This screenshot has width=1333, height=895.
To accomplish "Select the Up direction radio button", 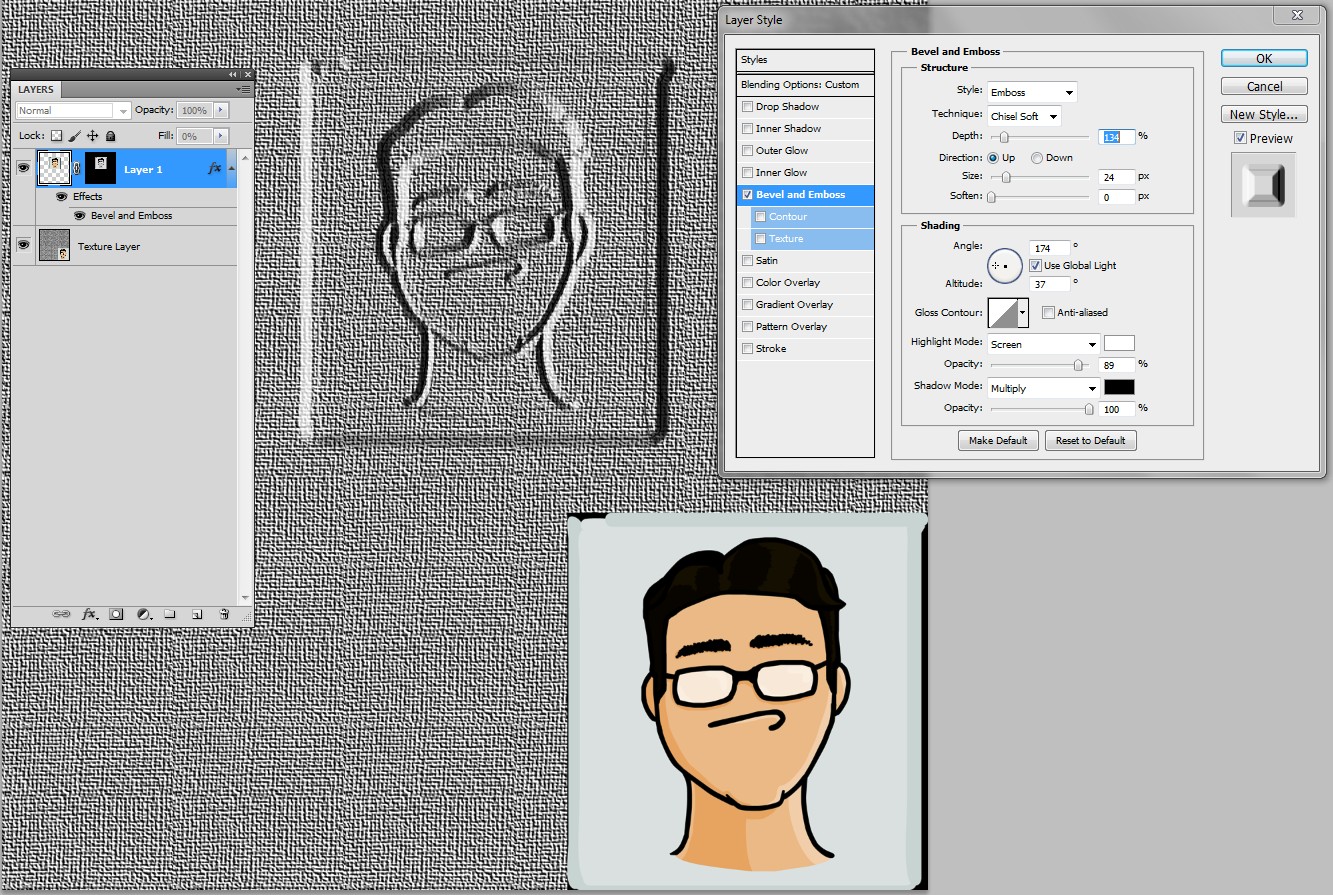I will 993,158.
